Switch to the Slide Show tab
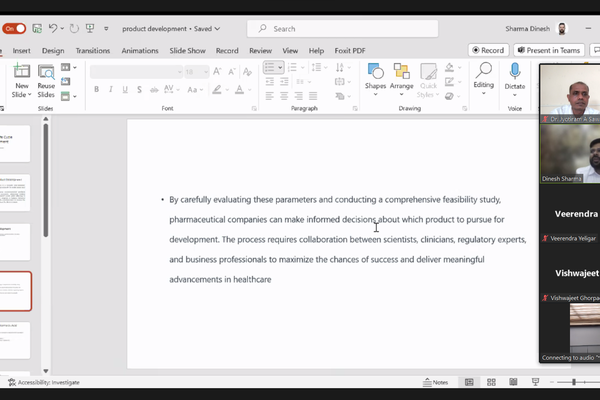Screen dimensions: 600x400 coord(187,50)
